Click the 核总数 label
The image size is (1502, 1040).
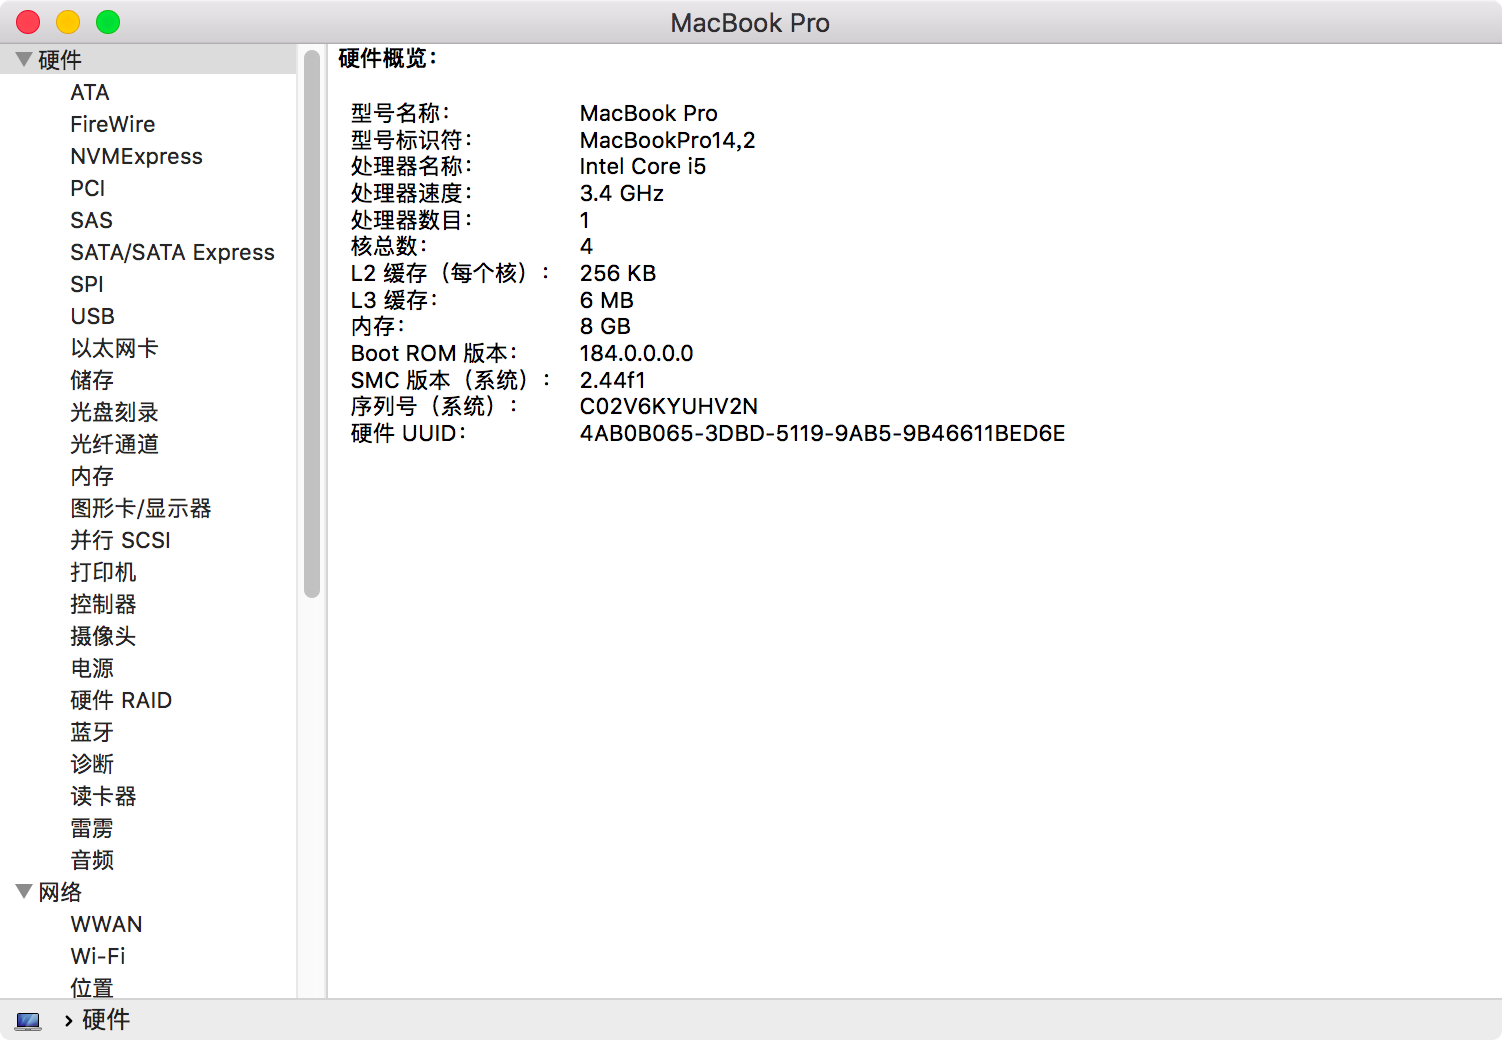coord(389,246)
